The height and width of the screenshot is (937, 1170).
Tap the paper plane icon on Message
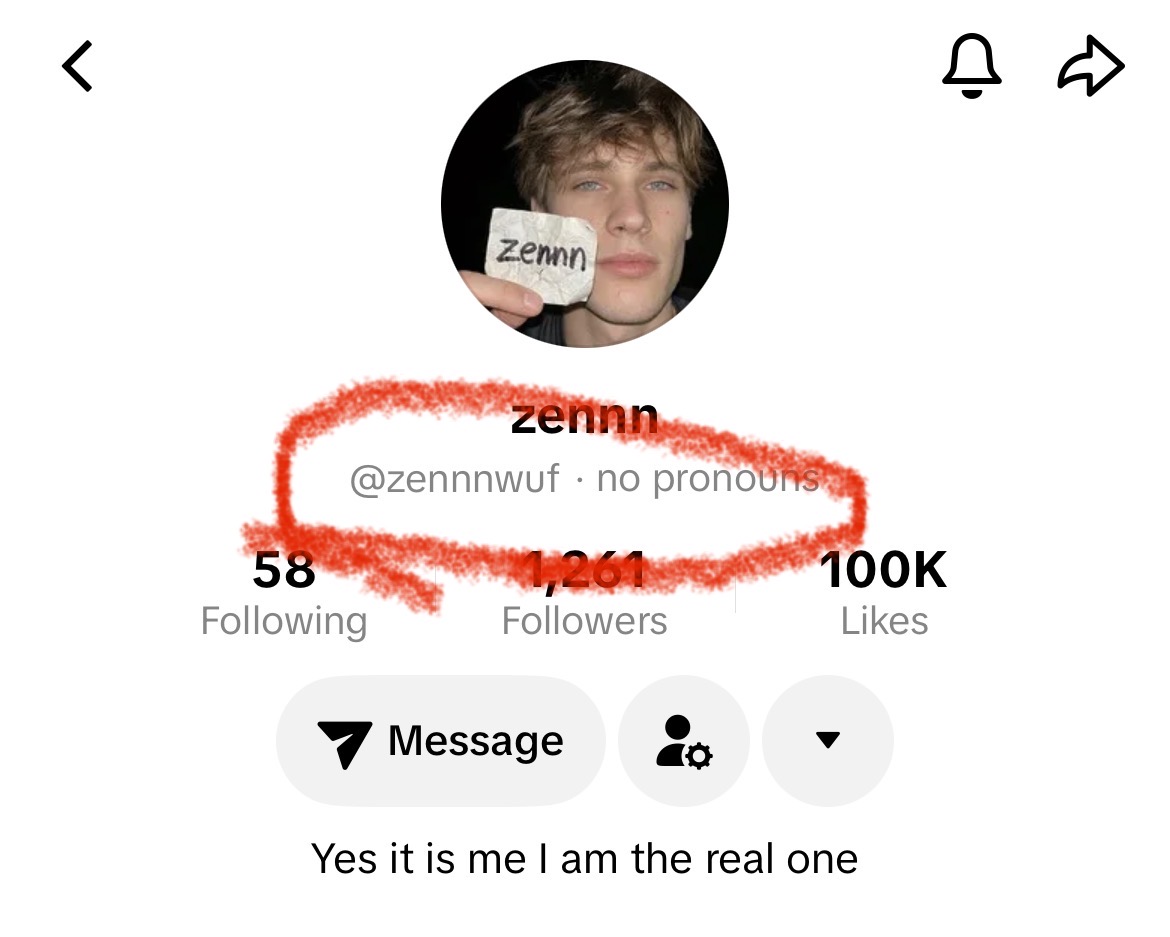click(344, 743)
